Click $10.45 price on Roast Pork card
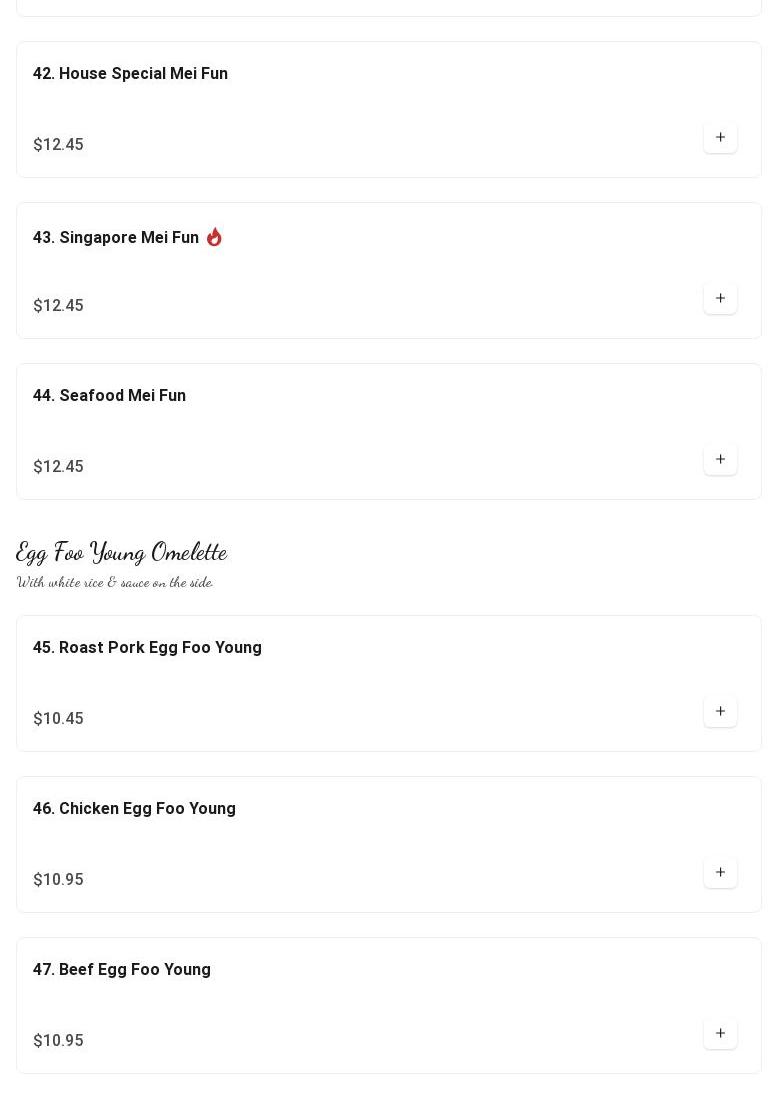Screen dimensions: 778x1093 58,719
